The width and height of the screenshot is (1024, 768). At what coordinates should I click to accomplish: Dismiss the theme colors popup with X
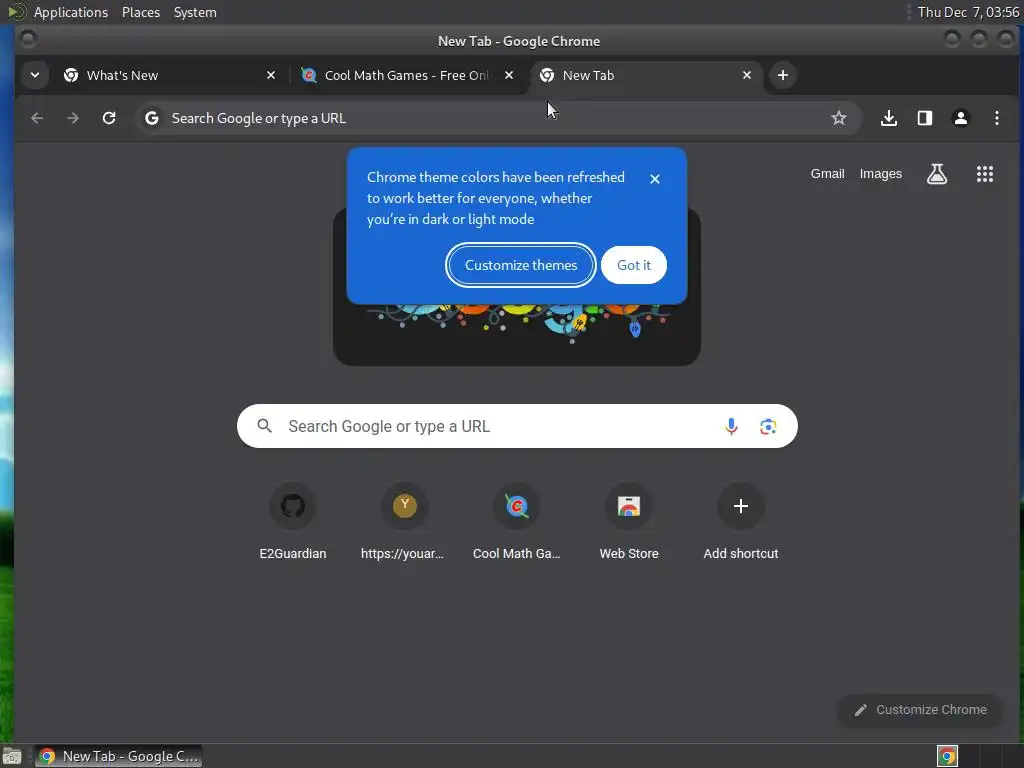[655, 179]
